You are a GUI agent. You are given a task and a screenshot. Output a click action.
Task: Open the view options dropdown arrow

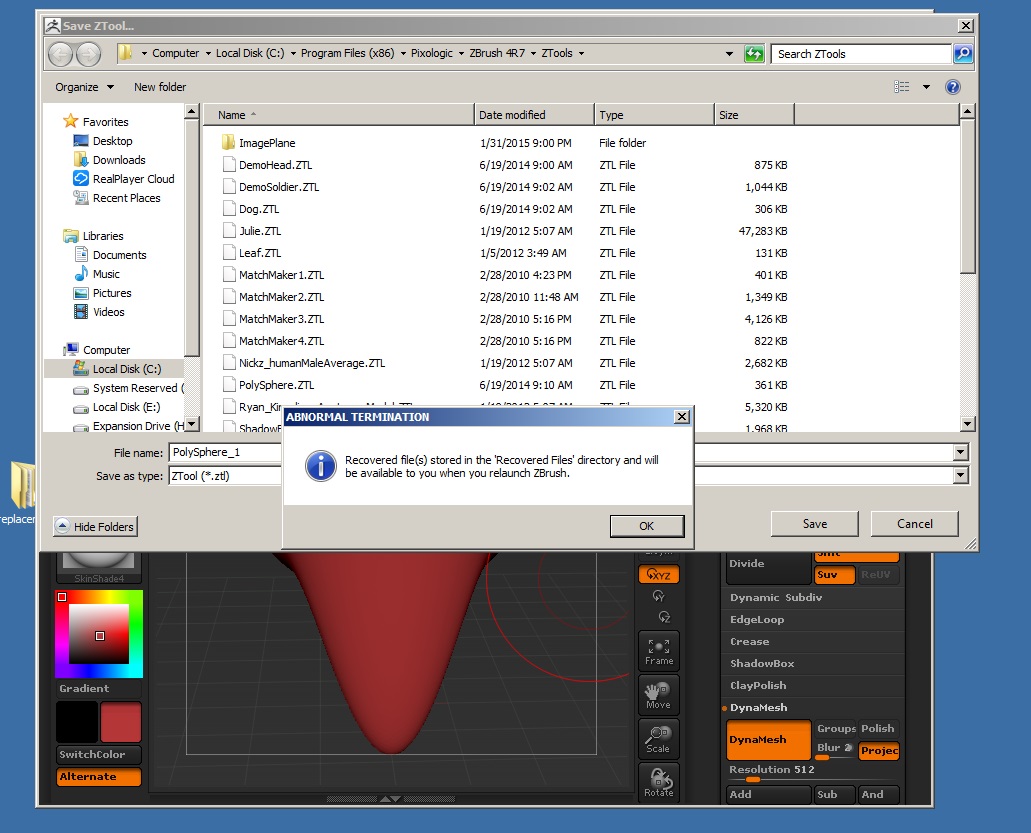coord(926,87)
